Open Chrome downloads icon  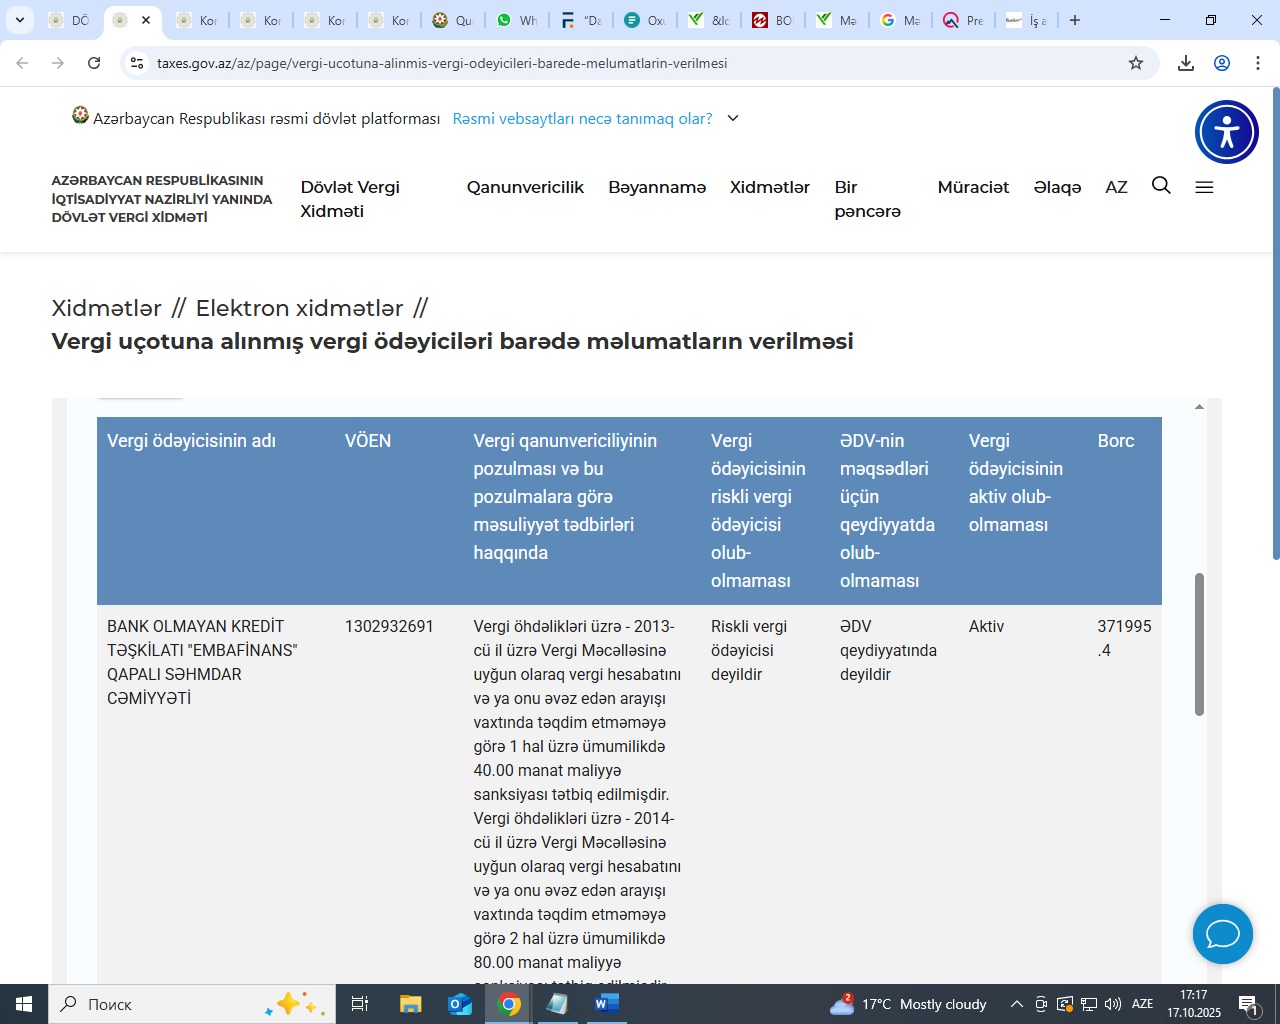coord(1186,63)
